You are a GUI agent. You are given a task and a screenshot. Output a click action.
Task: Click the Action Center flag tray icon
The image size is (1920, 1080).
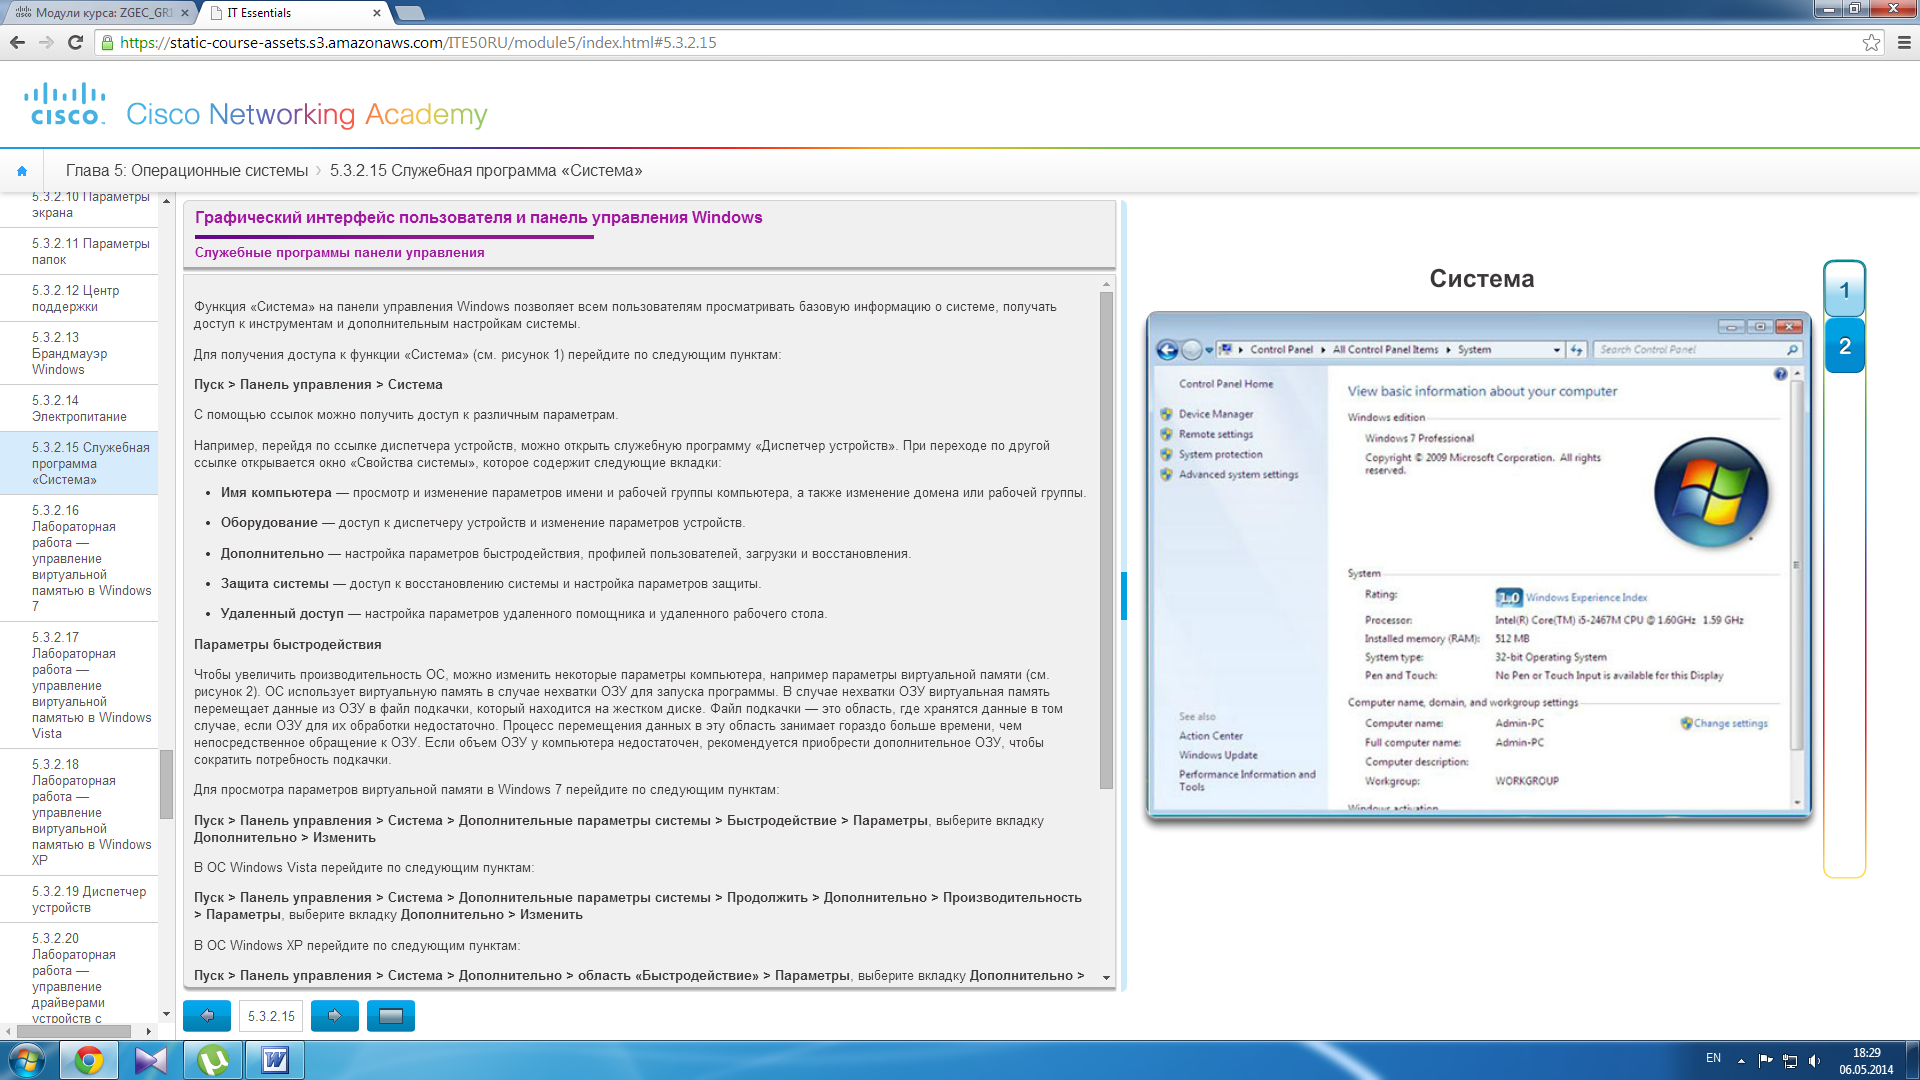coord(1765,1060)
